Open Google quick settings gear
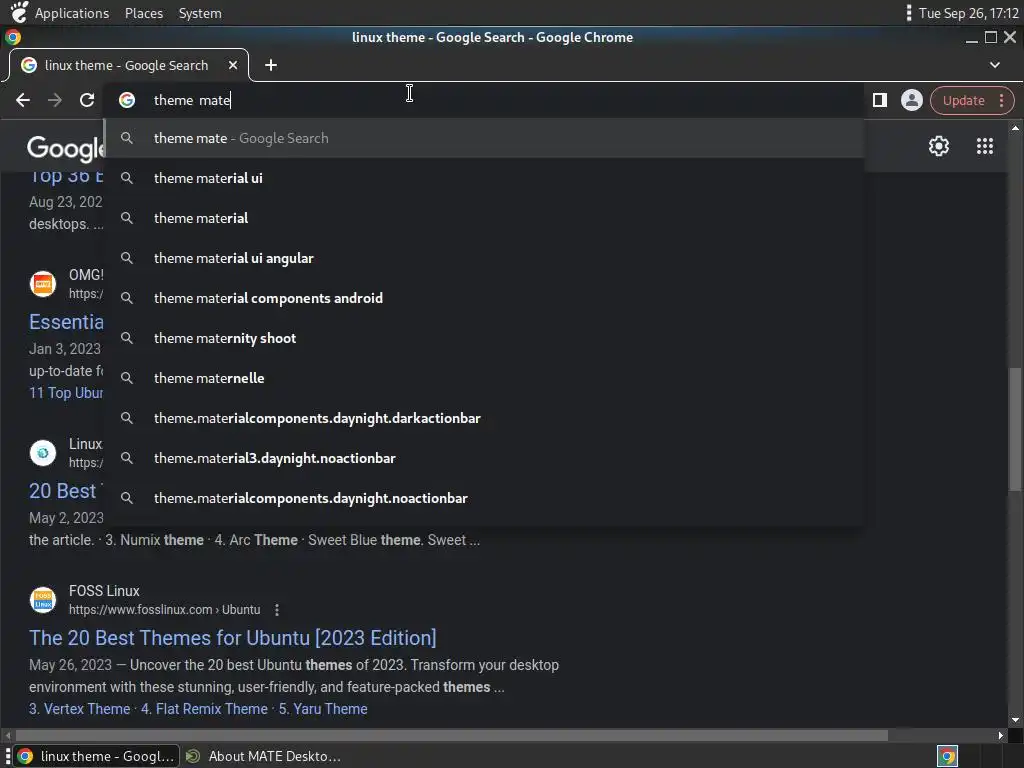The image size is (1024, 768). (938, 146)
